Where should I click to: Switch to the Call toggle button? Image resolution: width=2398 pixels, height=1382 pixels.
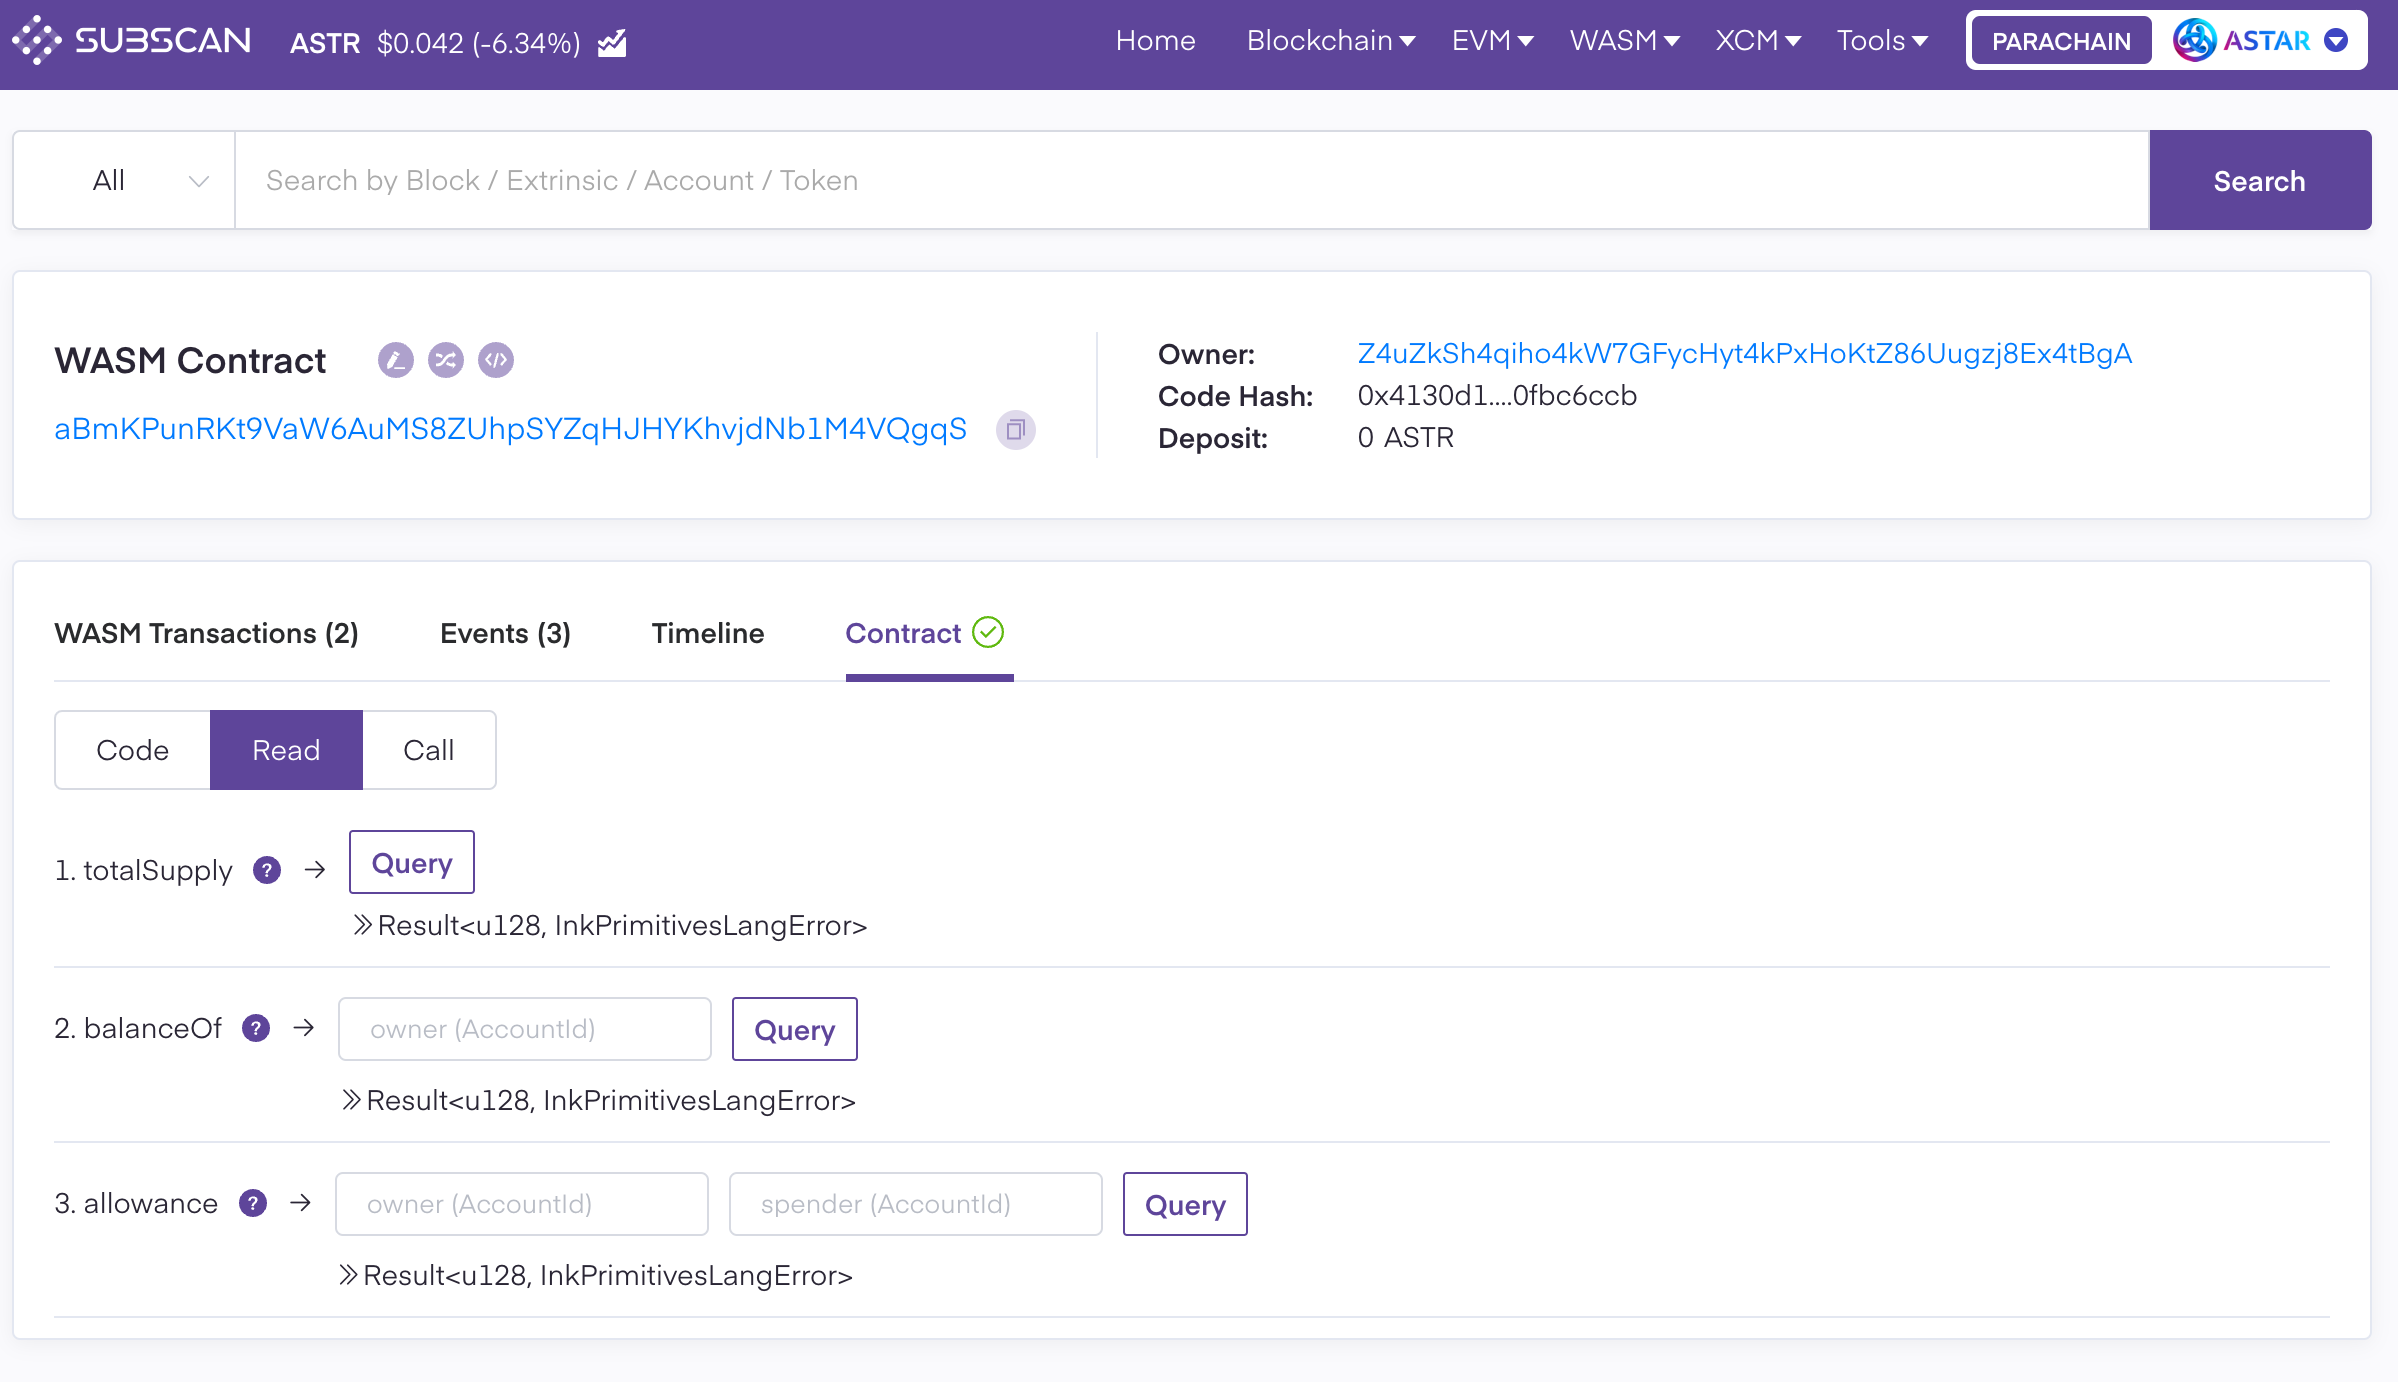tap(428, 750)
